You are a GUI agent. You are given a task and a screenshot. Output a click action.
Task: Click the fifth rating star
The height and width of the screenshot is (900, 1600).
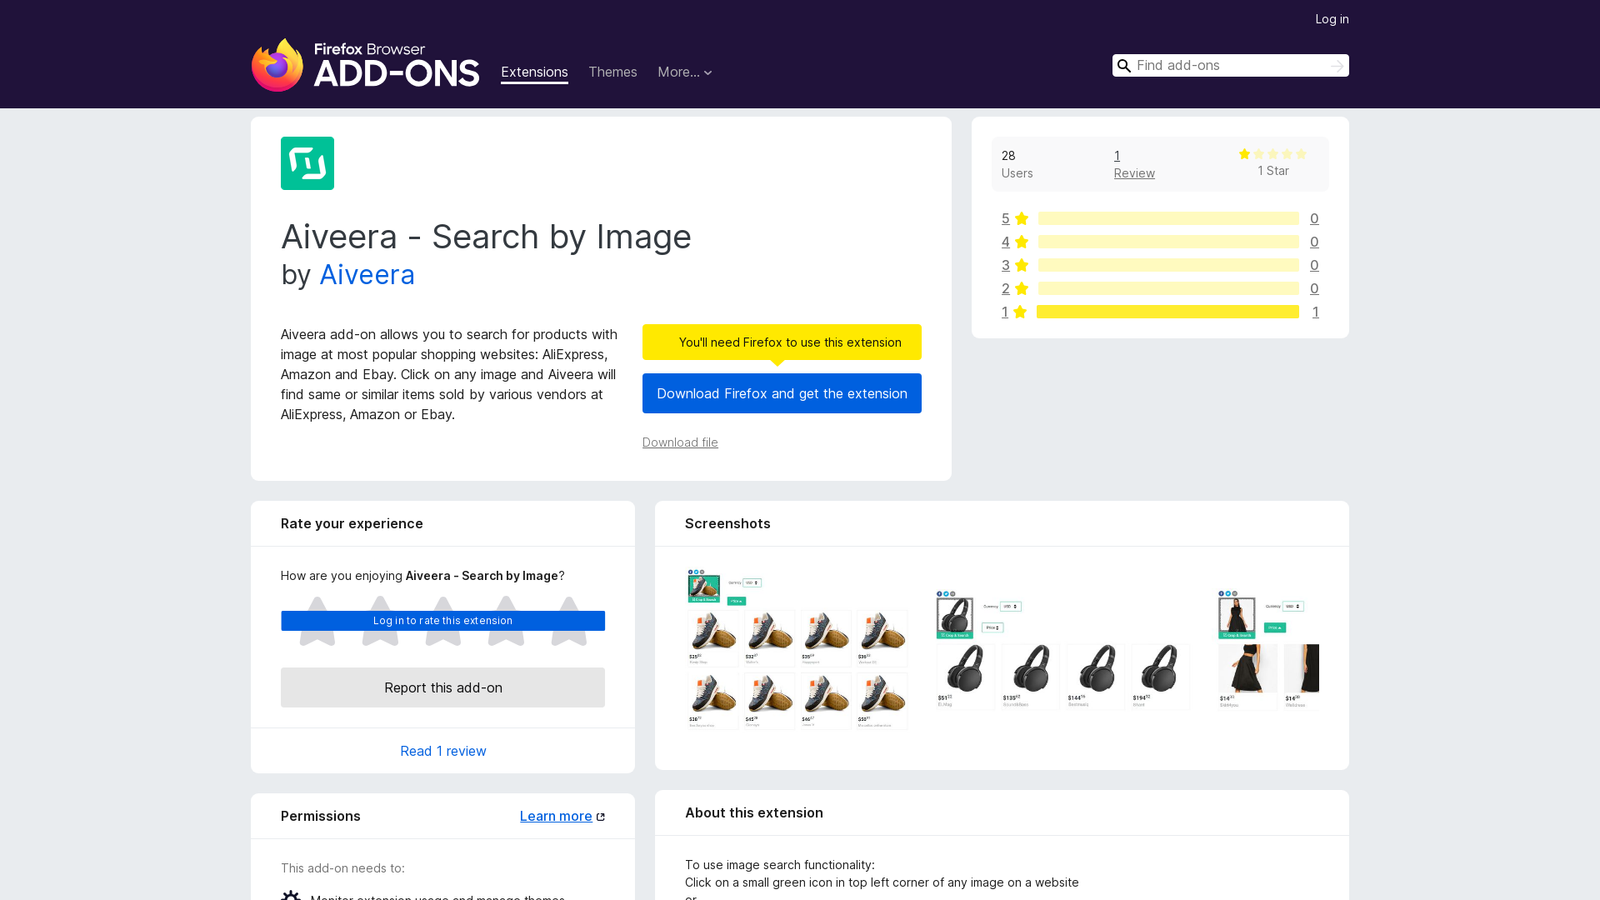[569, 621]
